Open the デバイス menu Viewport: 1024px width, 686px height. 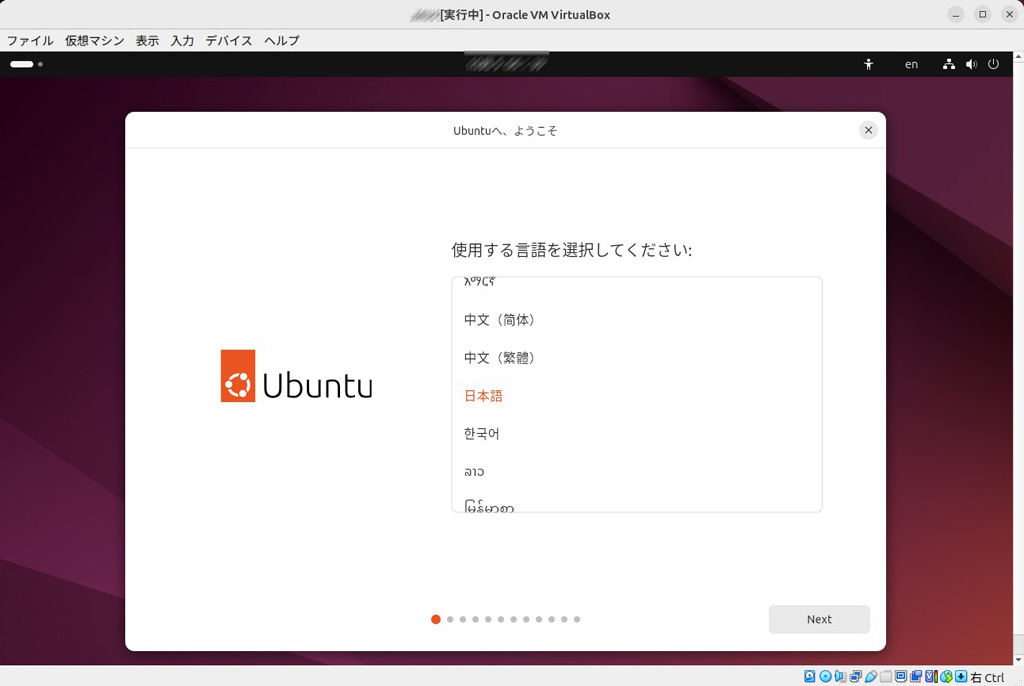[x=229, y=41]
